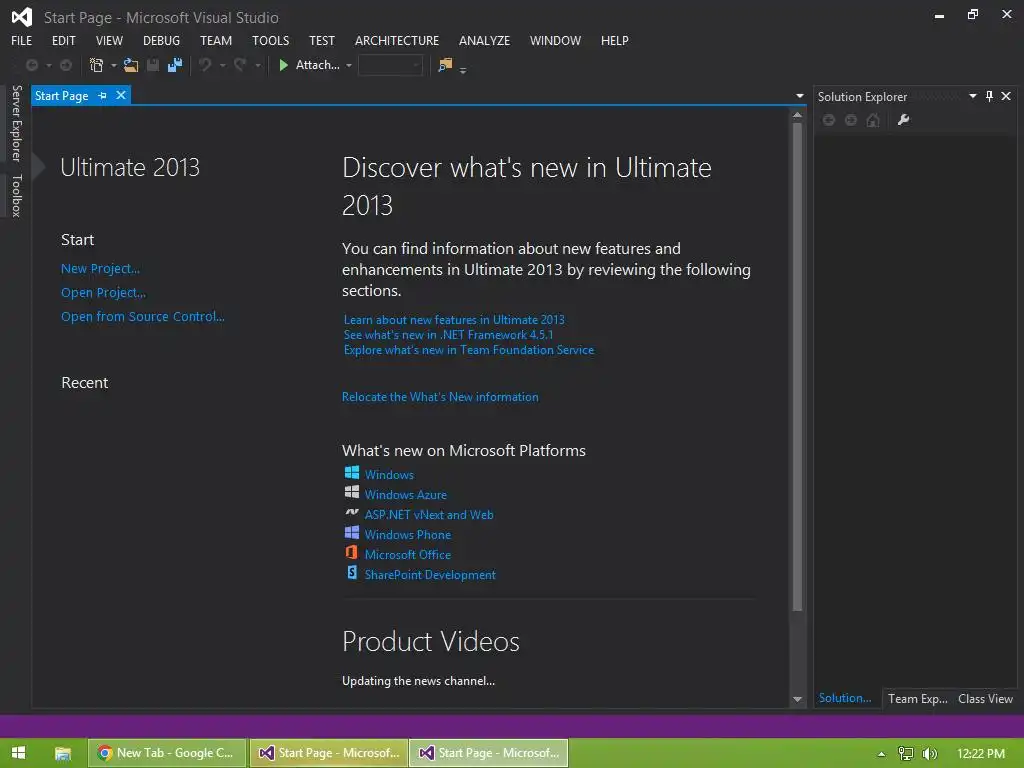Click See what's new in .NET Framework 4.5.1
The image size is (1024, 768).
pos(448,334)
